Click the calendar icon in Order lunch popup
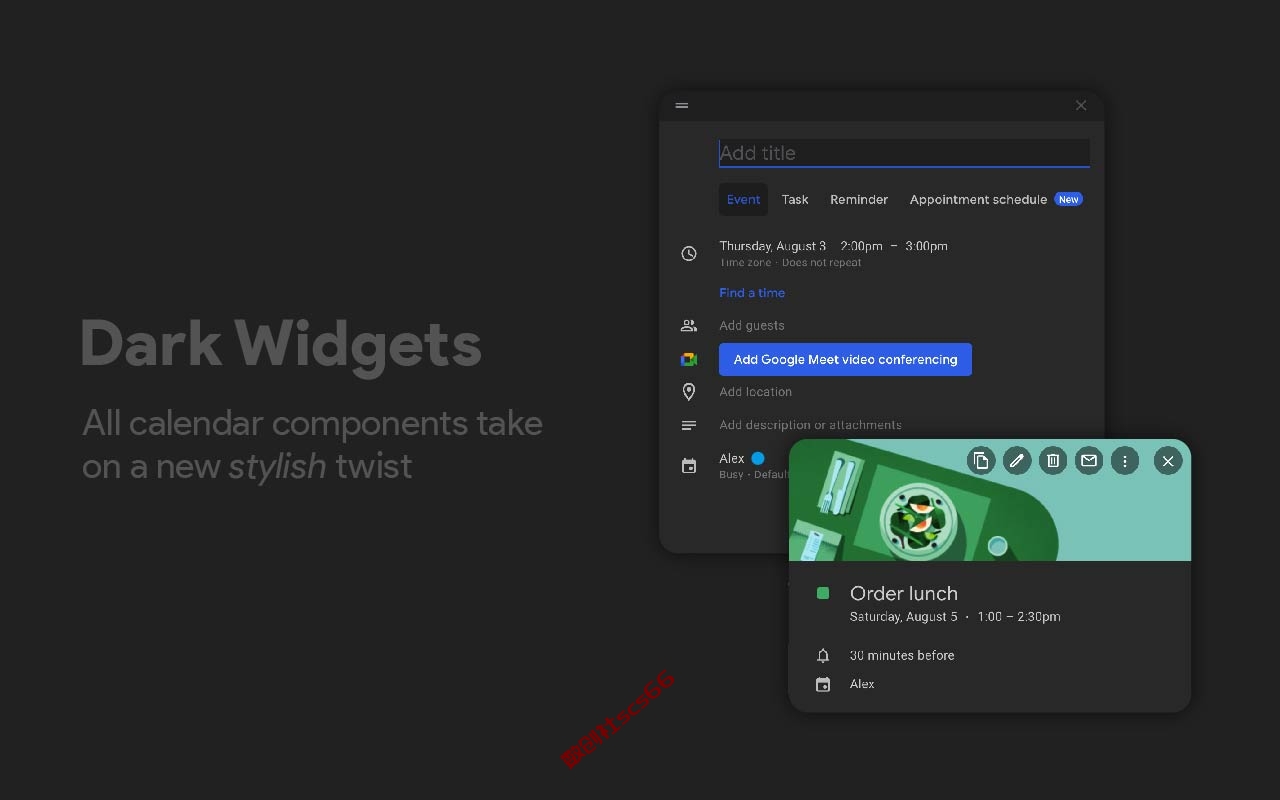 [823, 685]
